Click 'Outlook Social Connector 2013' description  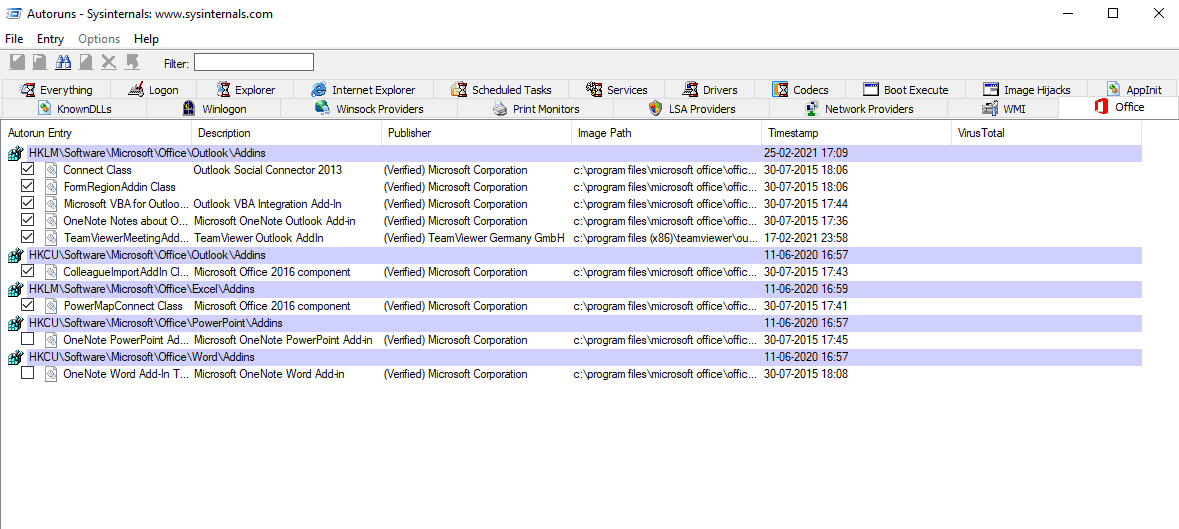(268, 170)
